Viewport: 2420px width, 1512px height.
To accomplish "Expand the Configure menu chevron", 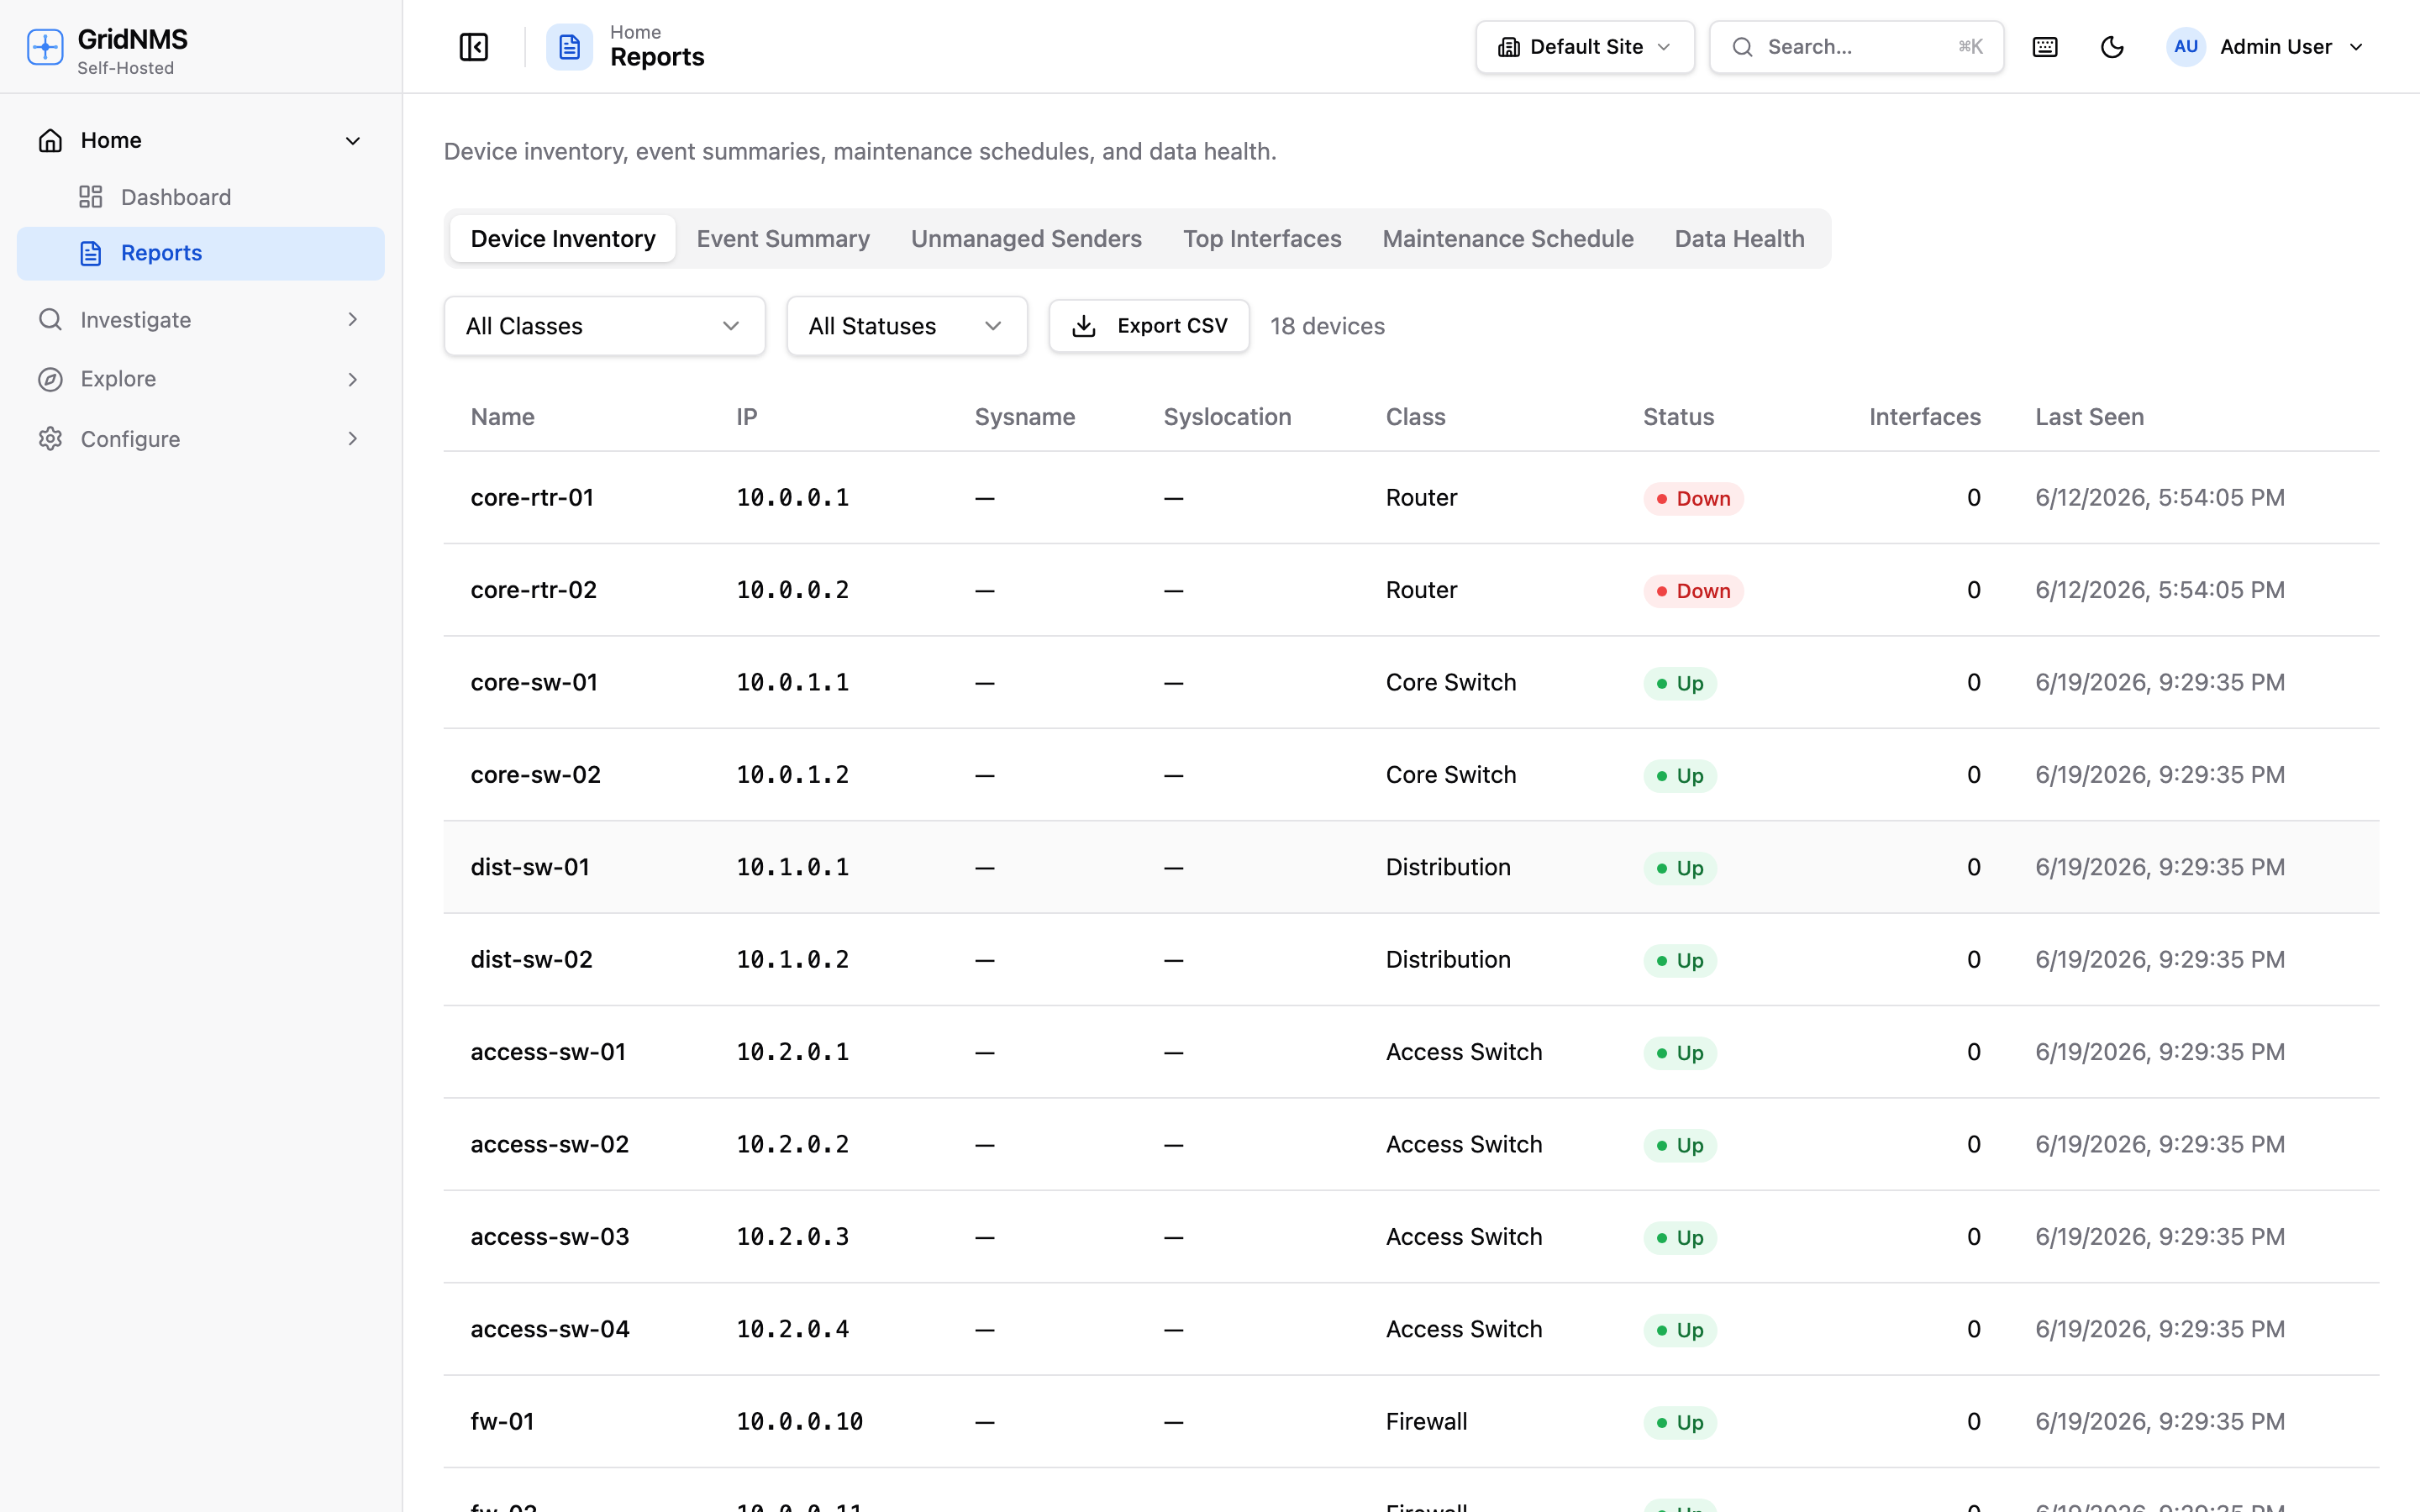I will 353,439.
